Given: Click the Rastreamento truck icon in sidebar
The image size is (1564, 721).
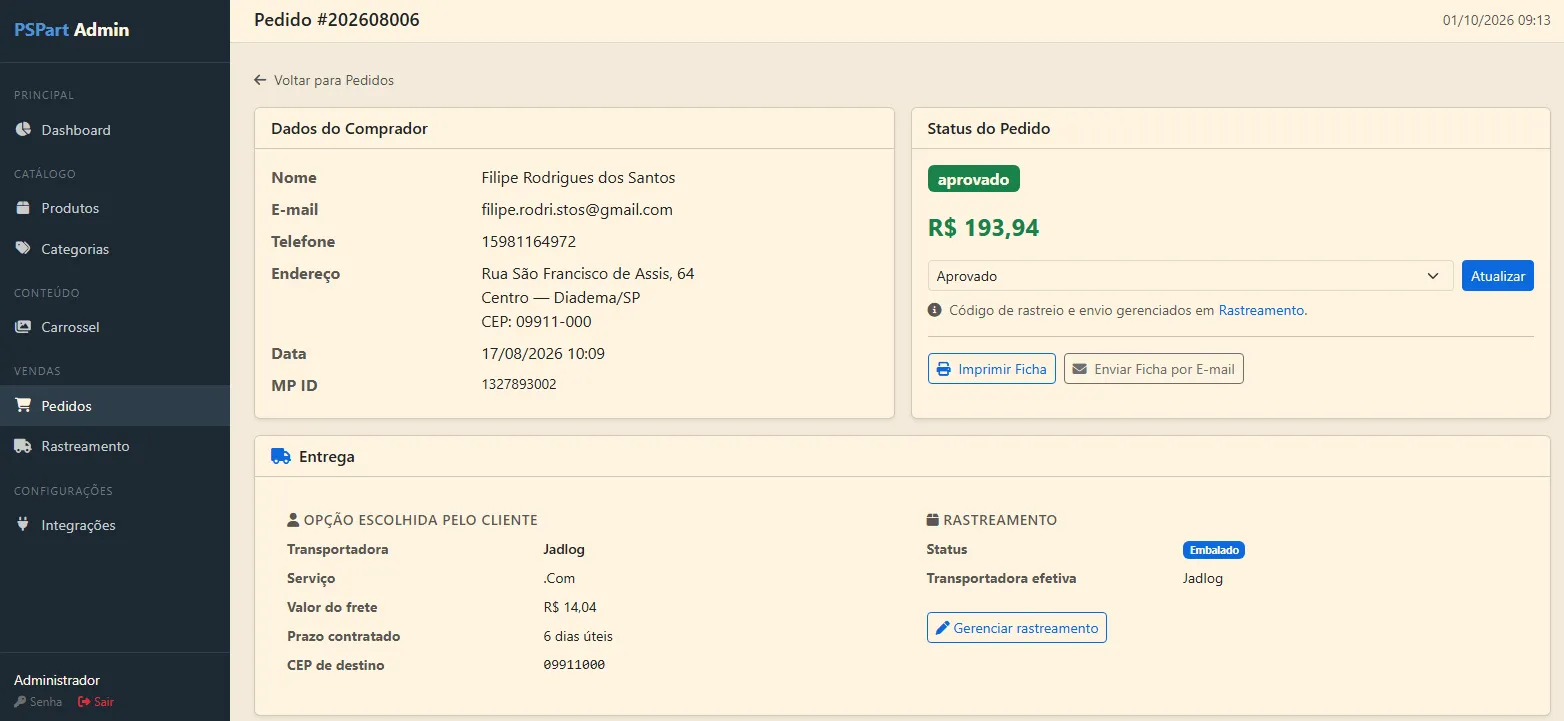Looking at the screenshot, I should [23, 446].
